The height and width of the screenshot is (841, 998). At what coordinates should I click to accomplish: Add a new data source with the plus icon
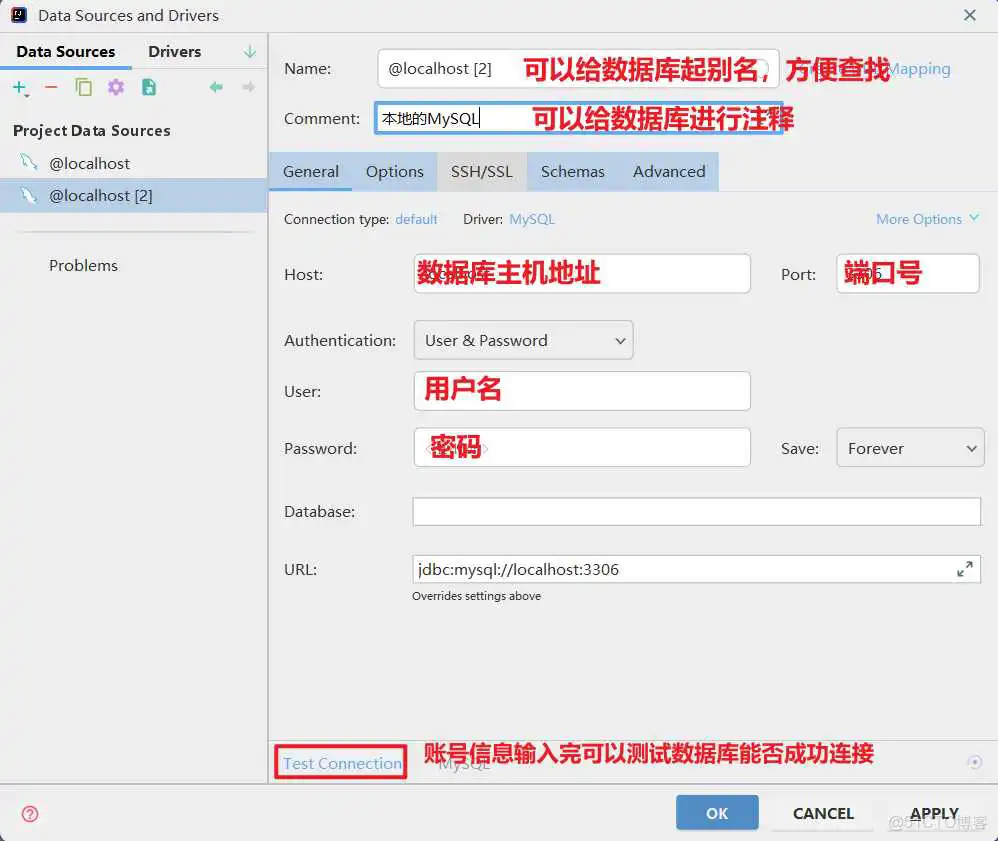coord(20,87)
